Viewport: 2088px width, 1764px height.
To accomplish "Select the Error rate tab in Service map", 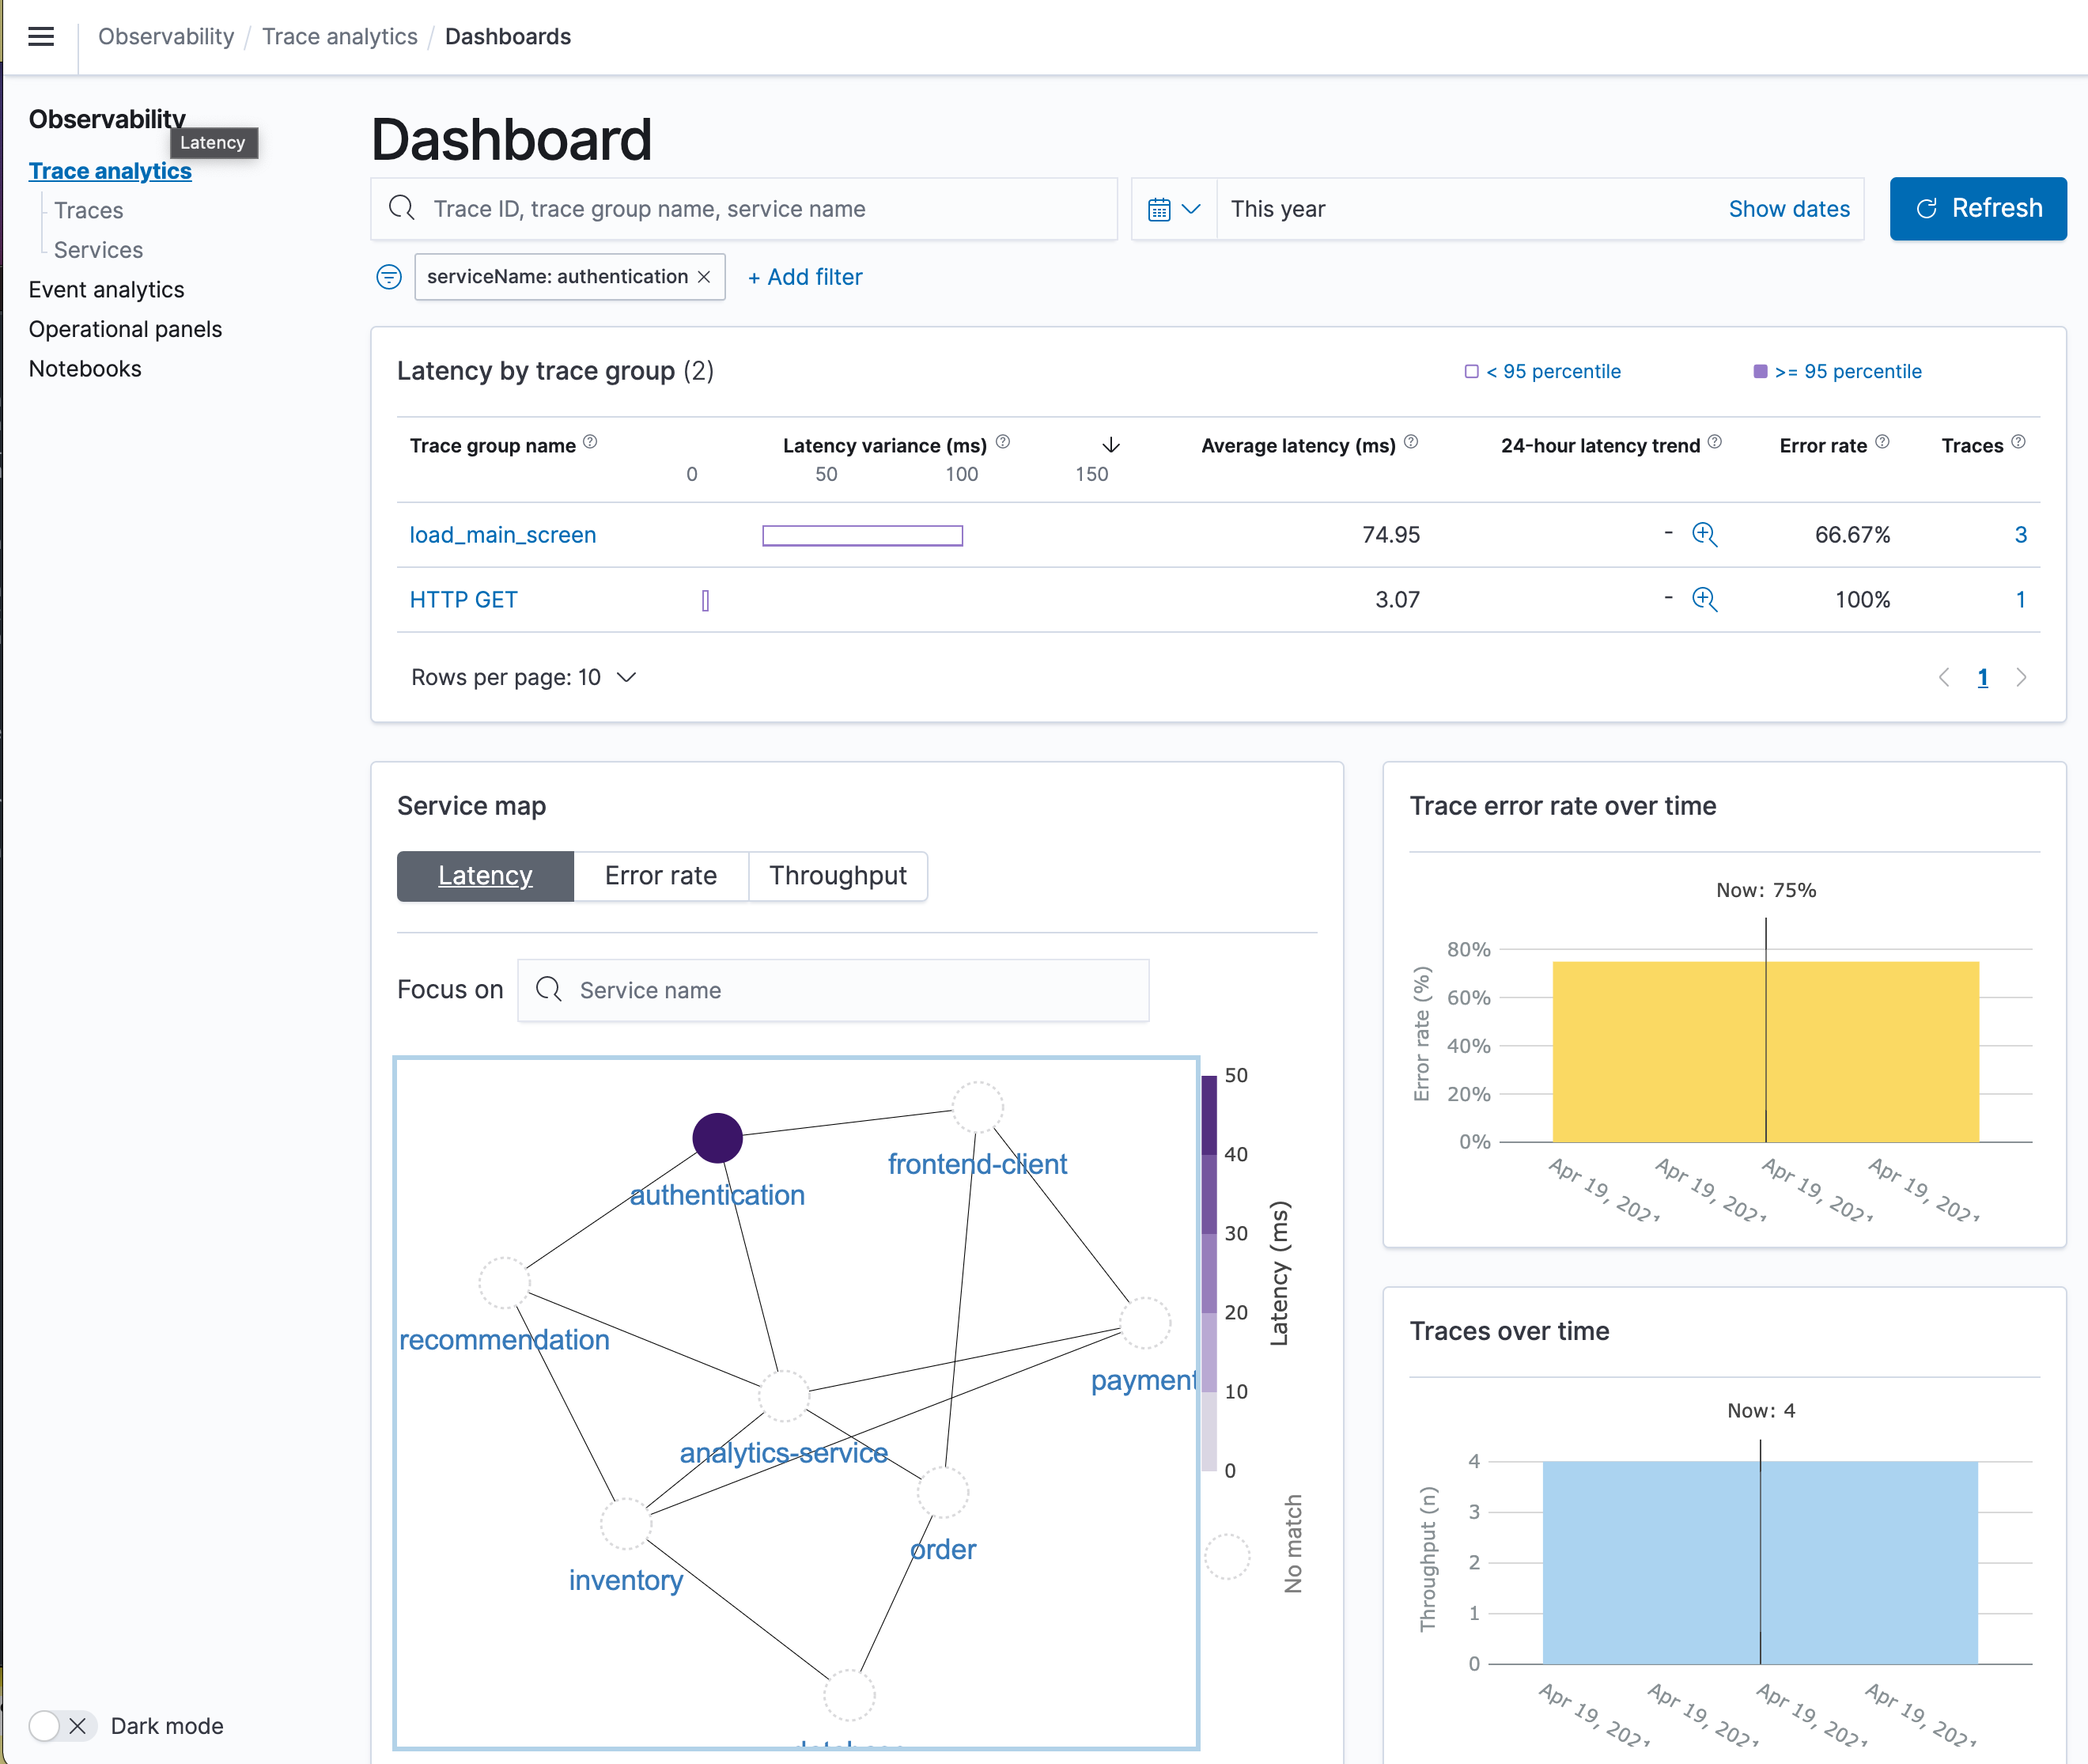I will tap(661, 872).
